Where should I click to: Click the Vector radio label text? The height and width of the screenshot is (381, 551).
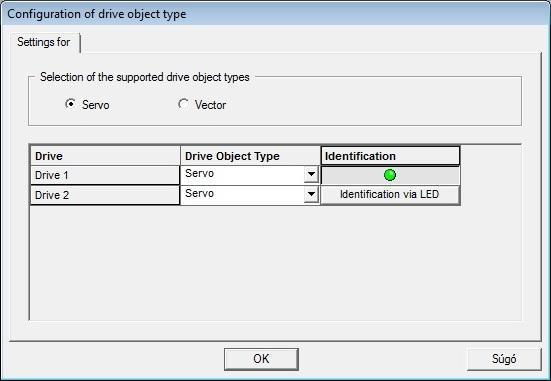coord(210,105)
